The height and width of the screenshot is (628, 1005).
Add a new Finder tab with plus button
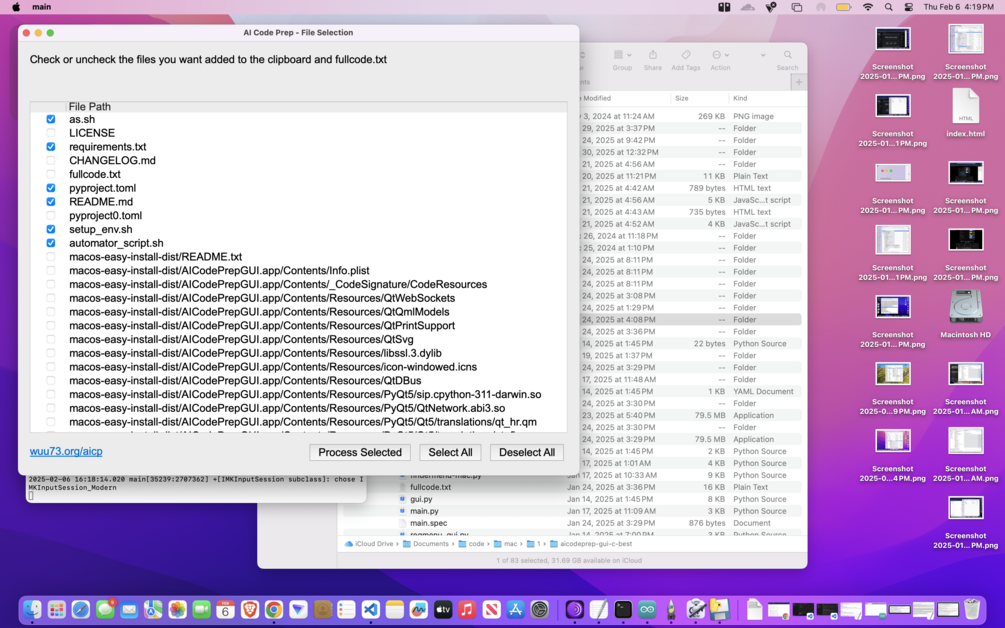(799, 82)
